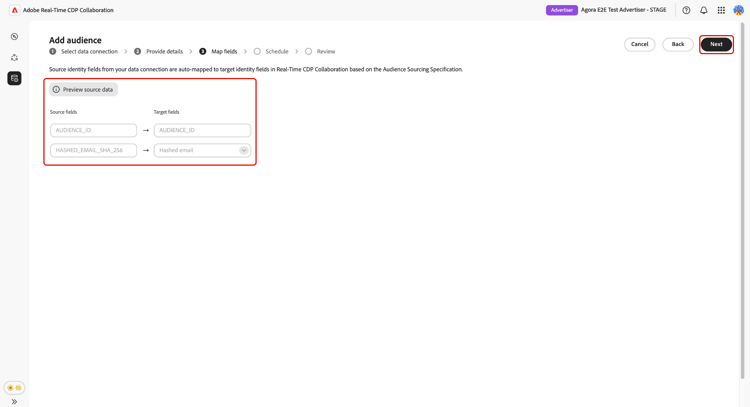Open the user profile avatar
This screenshot has height=407, width=750.
point(739,10)
